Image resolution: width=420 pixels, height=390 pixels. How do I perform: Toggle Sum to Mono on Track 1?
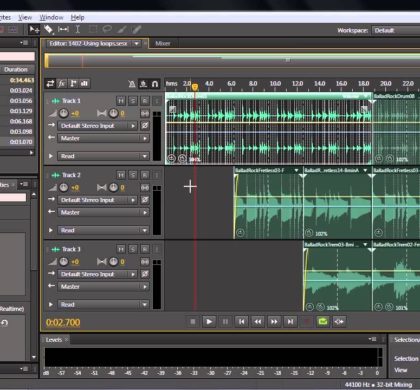coord(145,114)
